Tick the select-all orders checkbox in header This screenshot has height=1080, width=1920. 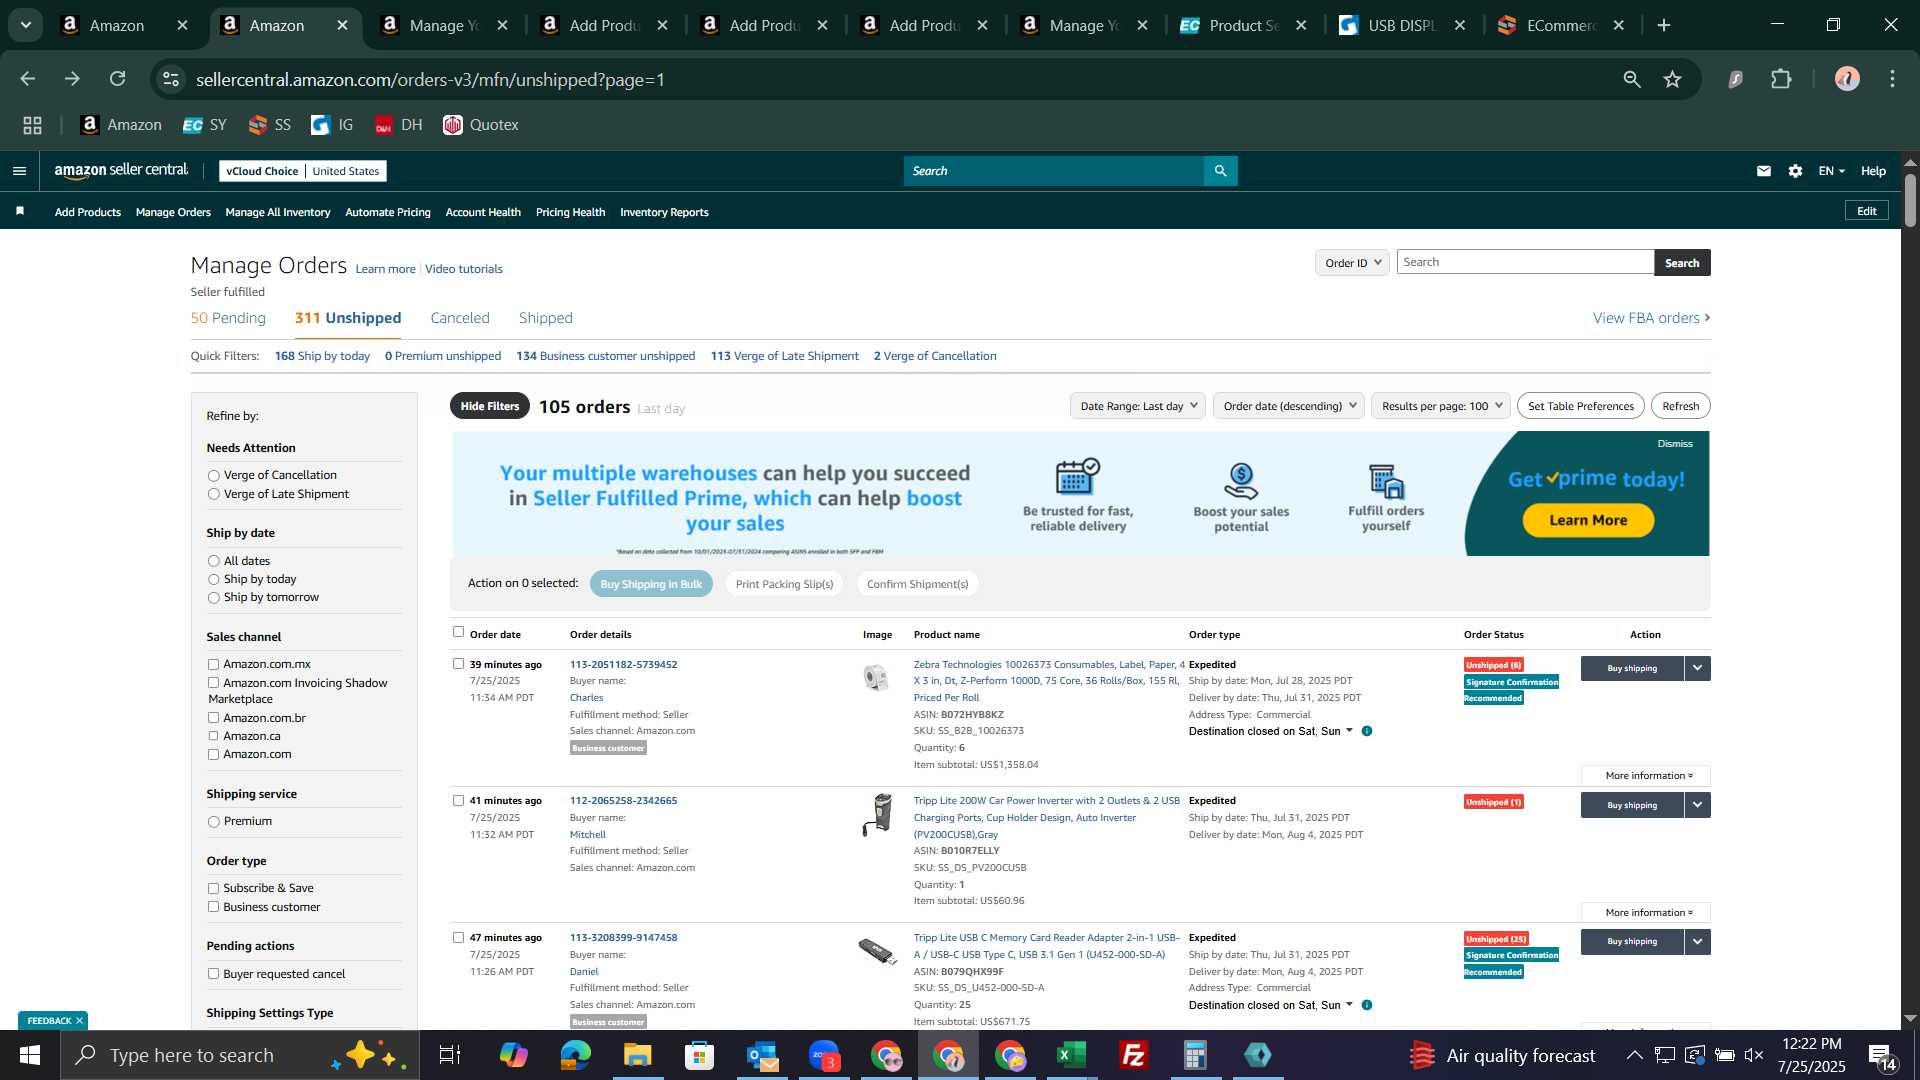[458, 632]
